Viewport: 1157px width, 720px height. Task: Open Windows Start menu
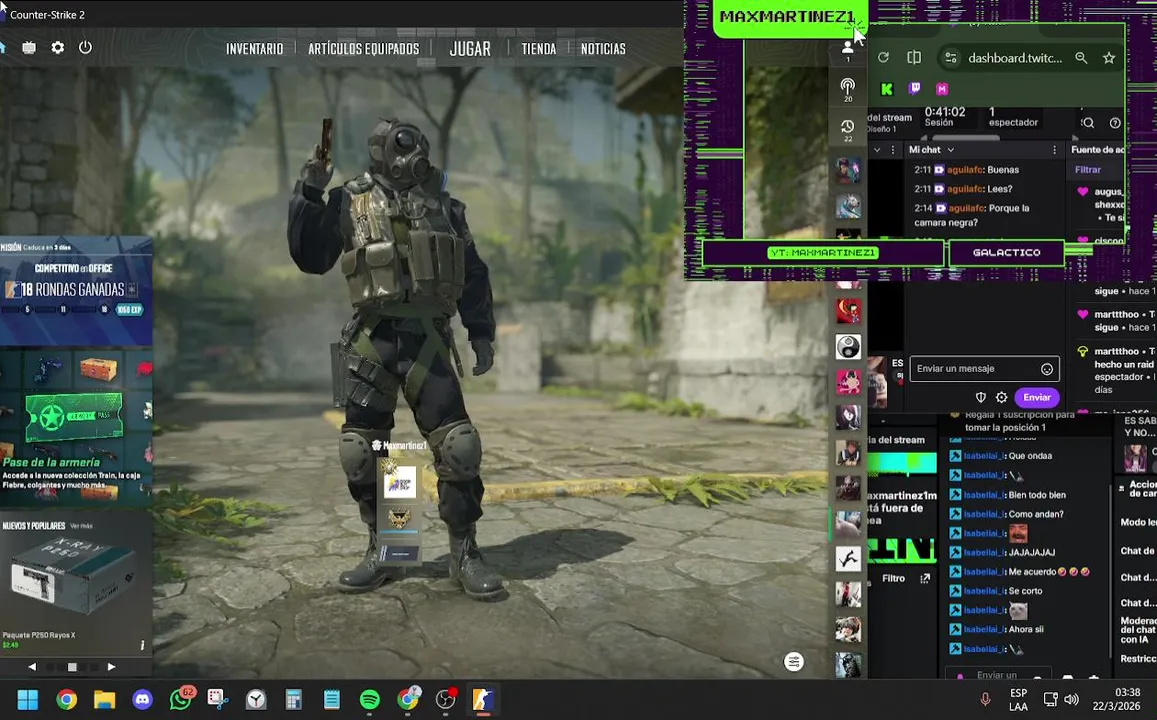(28, 699)
